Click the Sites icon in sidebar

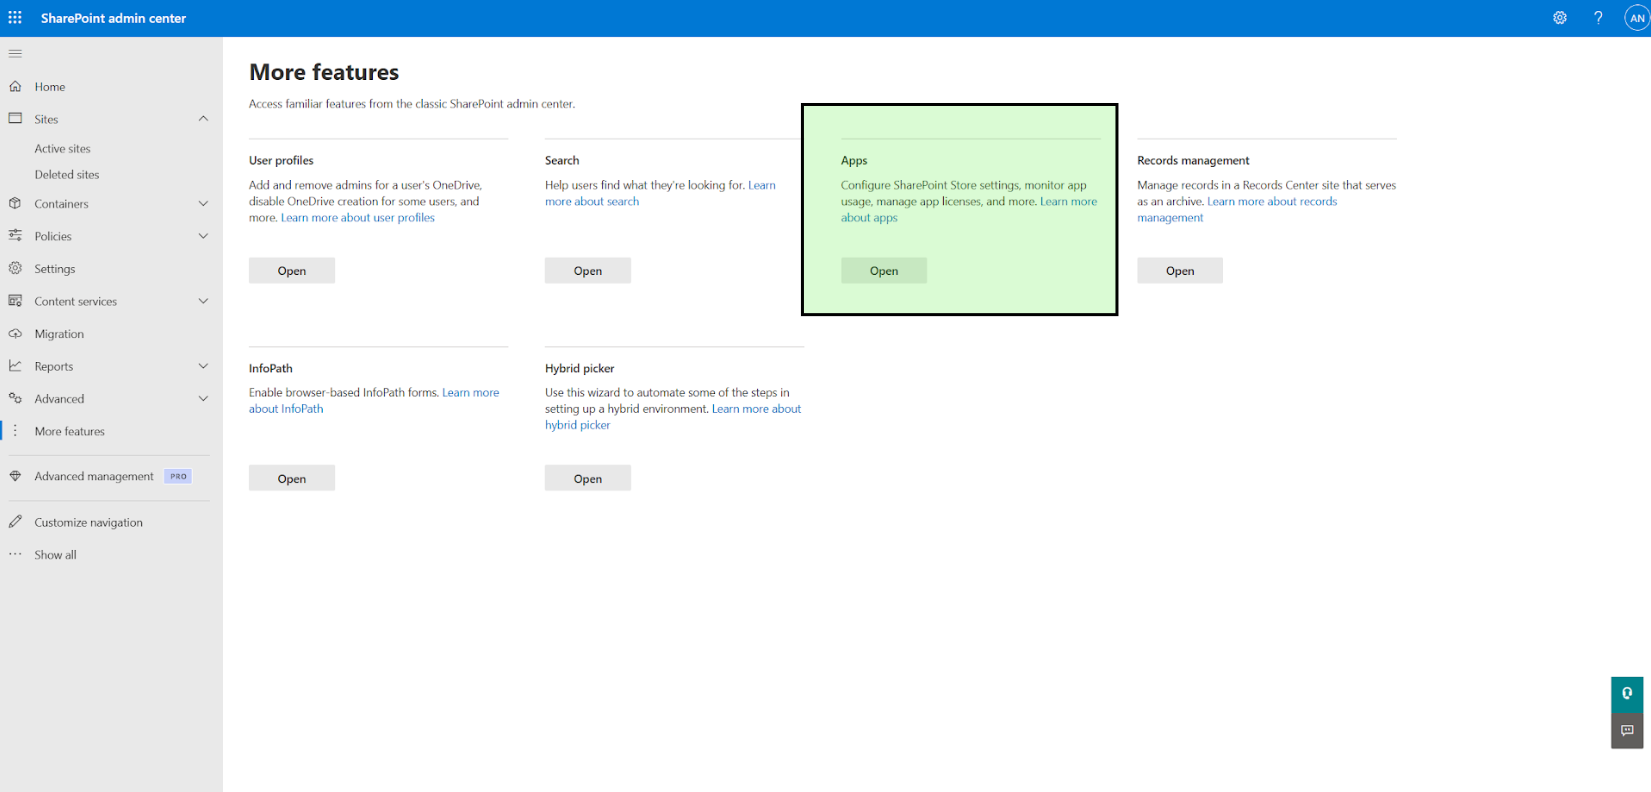(15, 119)
